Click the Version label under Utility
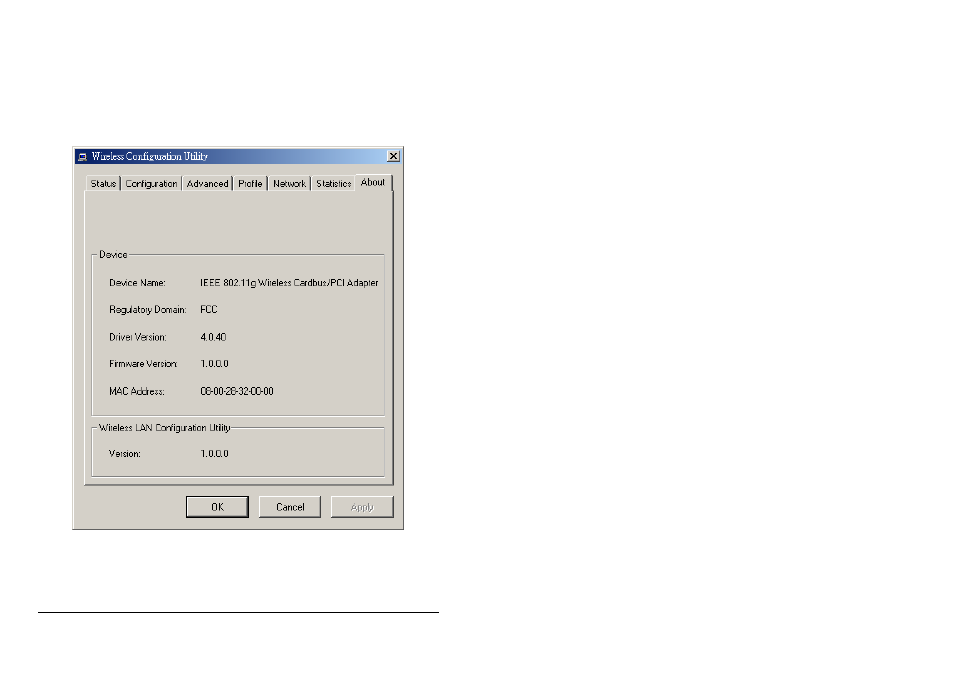 click(x=124, y=453)
